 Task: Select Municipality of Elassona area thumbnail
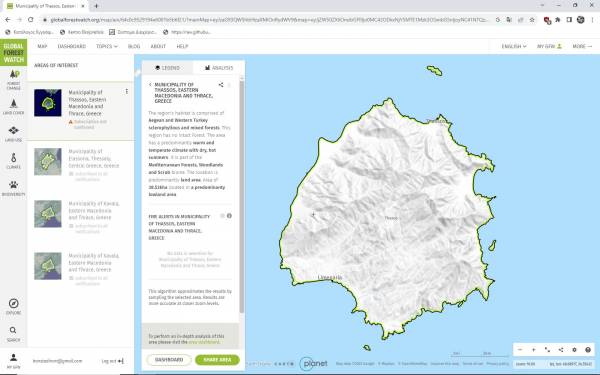(47, 161)
